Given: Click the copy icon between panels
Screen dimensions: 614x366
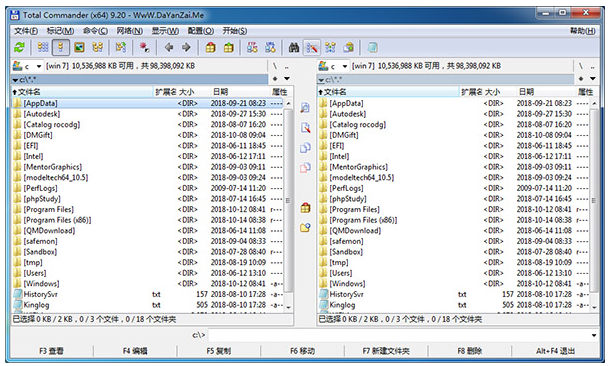Looking at the screenshot, I should point(305,148).
